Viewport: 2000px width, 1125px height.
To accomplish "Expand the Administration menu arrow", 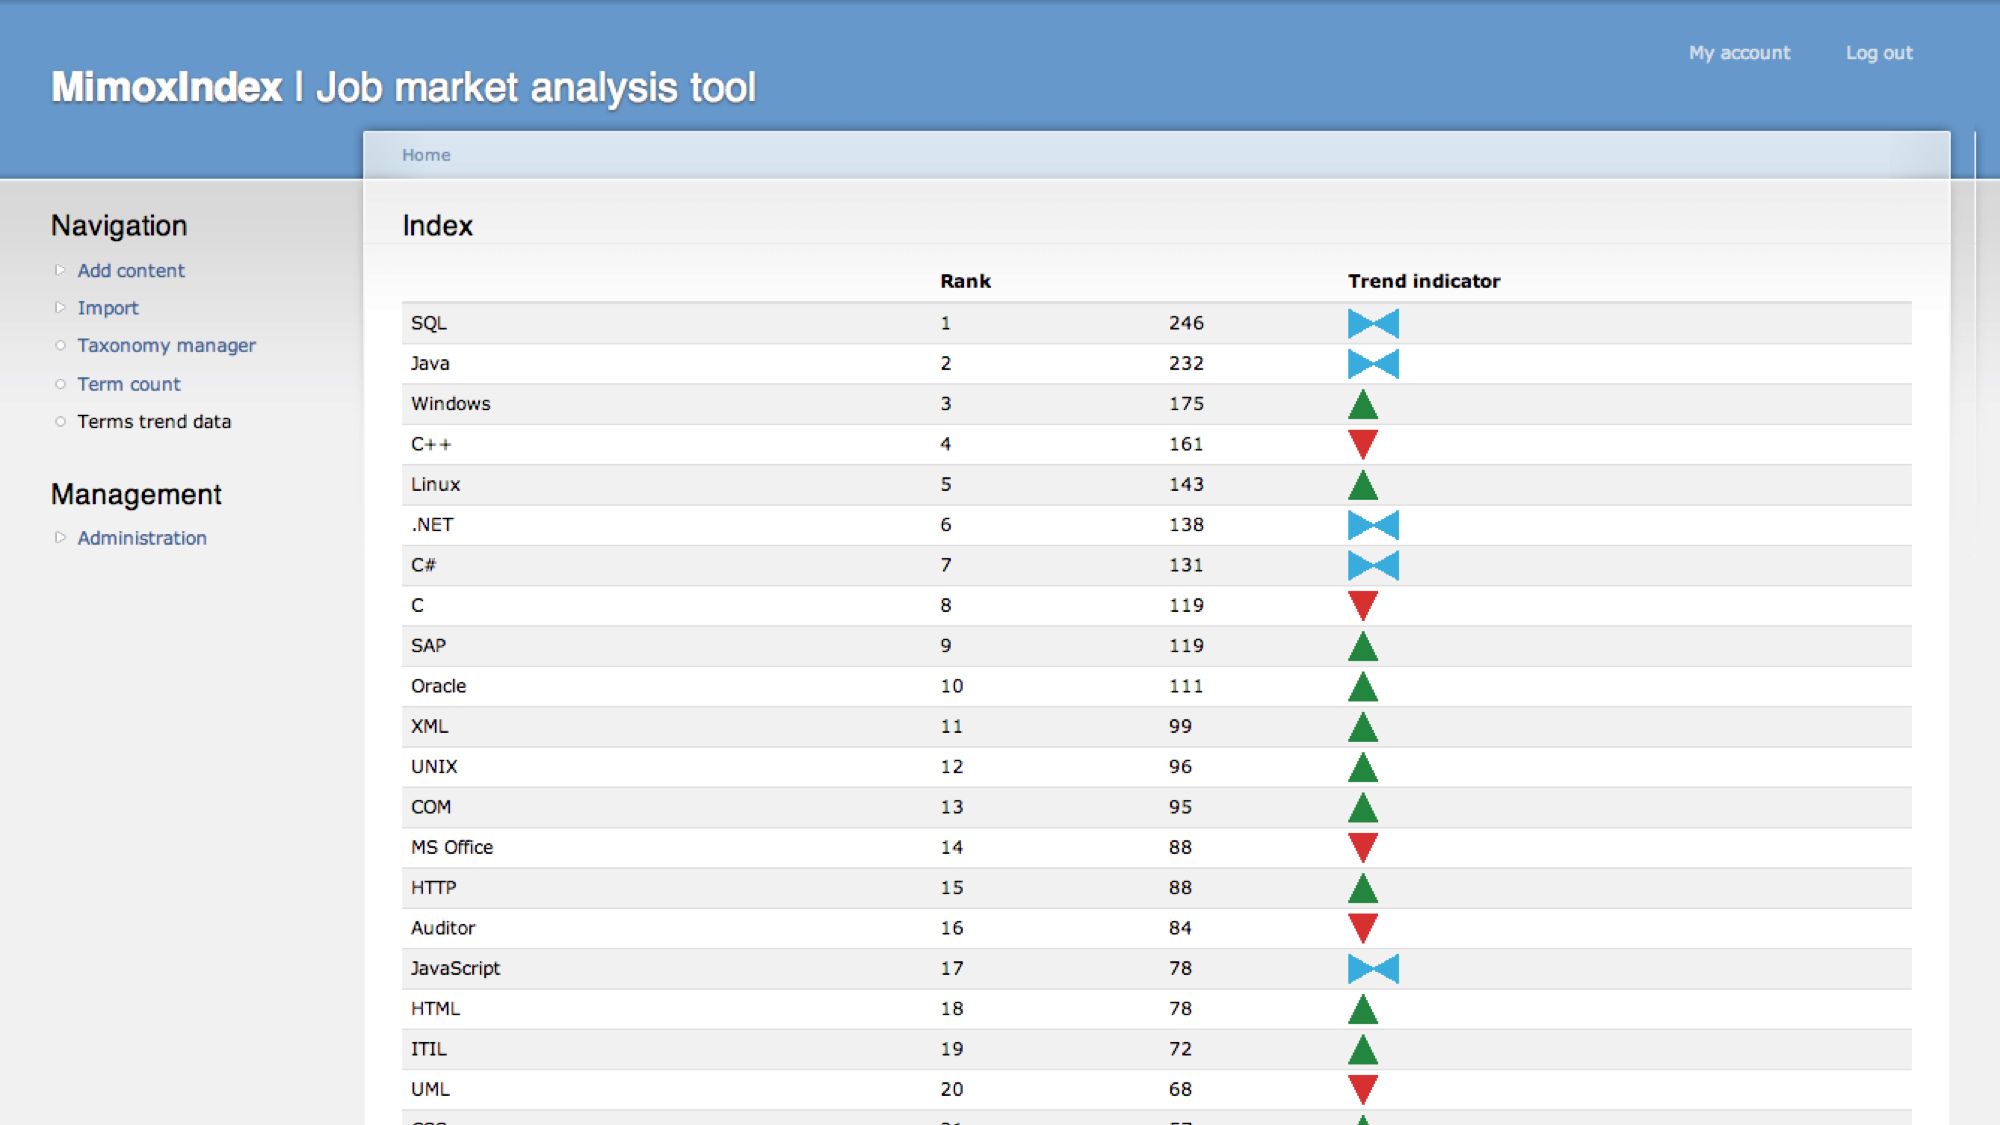I will (60, 538).
